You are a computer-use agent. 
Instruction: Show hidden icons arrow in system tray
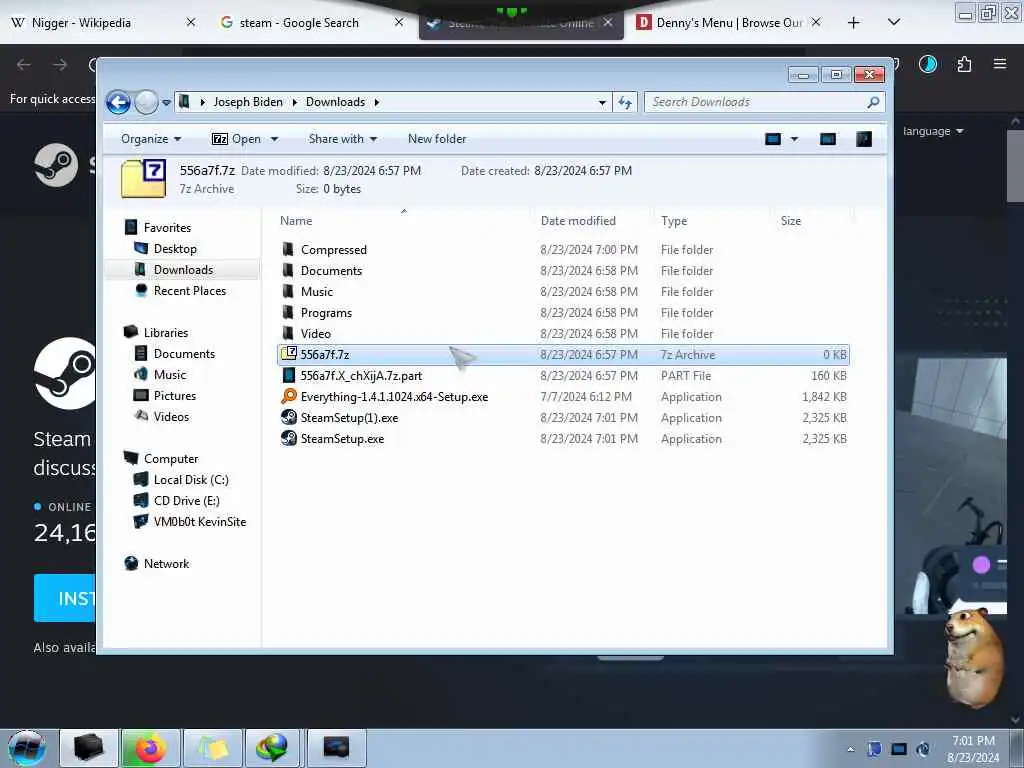850,749
